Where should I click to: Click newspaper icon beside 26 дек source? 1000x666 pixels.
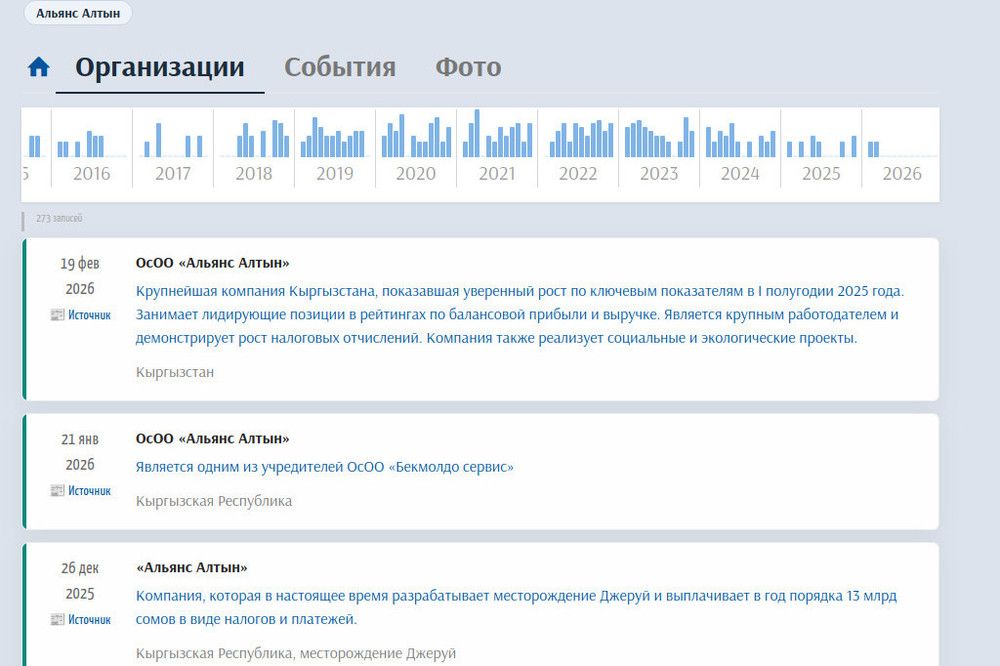(57, 619)
